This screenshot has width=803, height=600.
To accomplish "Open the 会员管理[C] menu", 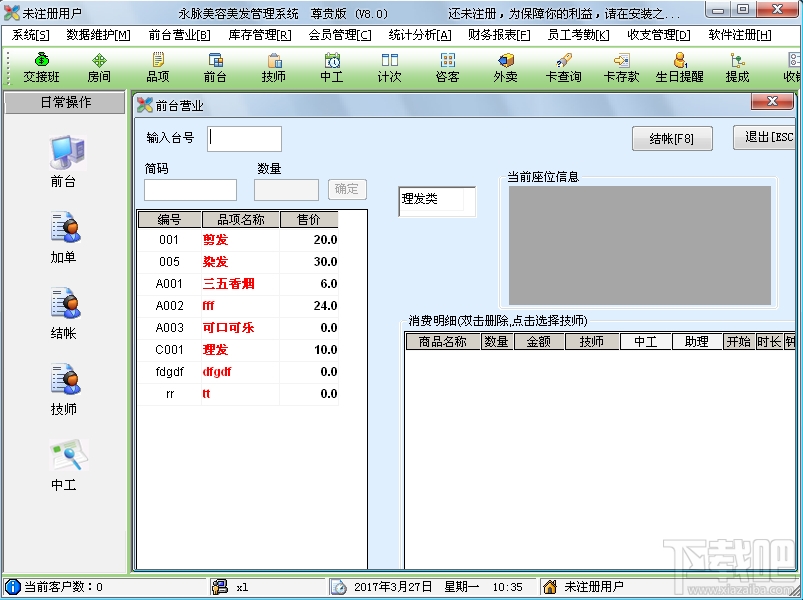I will 340,35.
